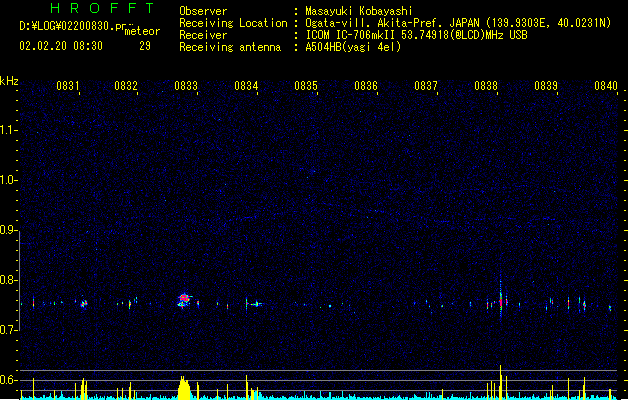
Task: Click the 0832 time marker
Action: coord(126,86)
